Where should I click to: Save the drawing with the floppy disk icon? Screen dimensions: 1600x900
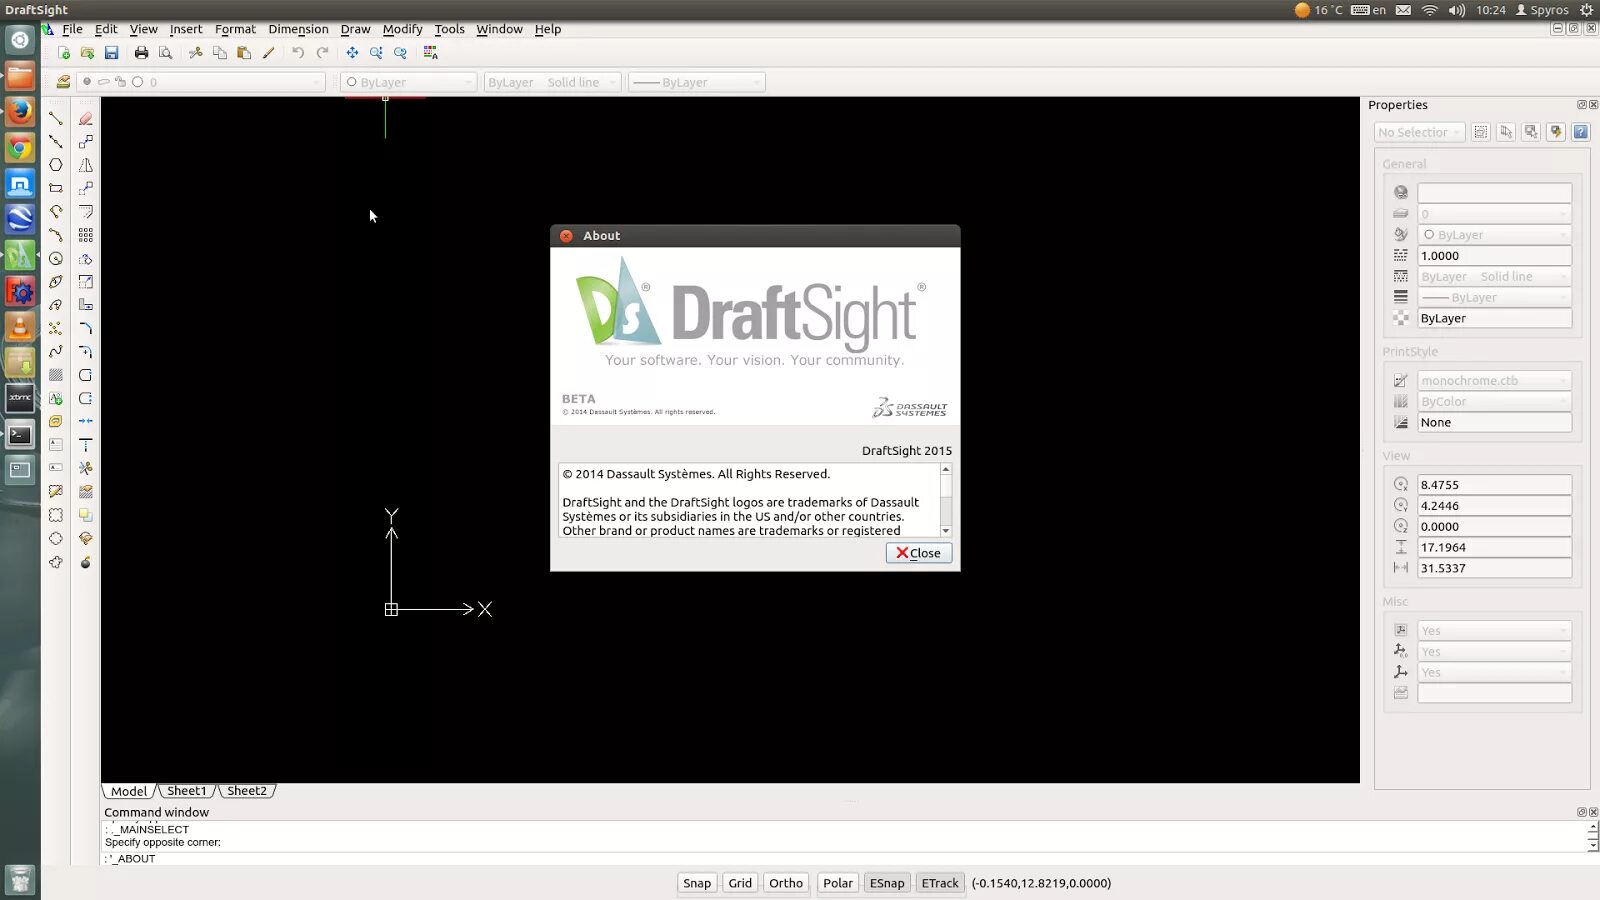[112, 53]
